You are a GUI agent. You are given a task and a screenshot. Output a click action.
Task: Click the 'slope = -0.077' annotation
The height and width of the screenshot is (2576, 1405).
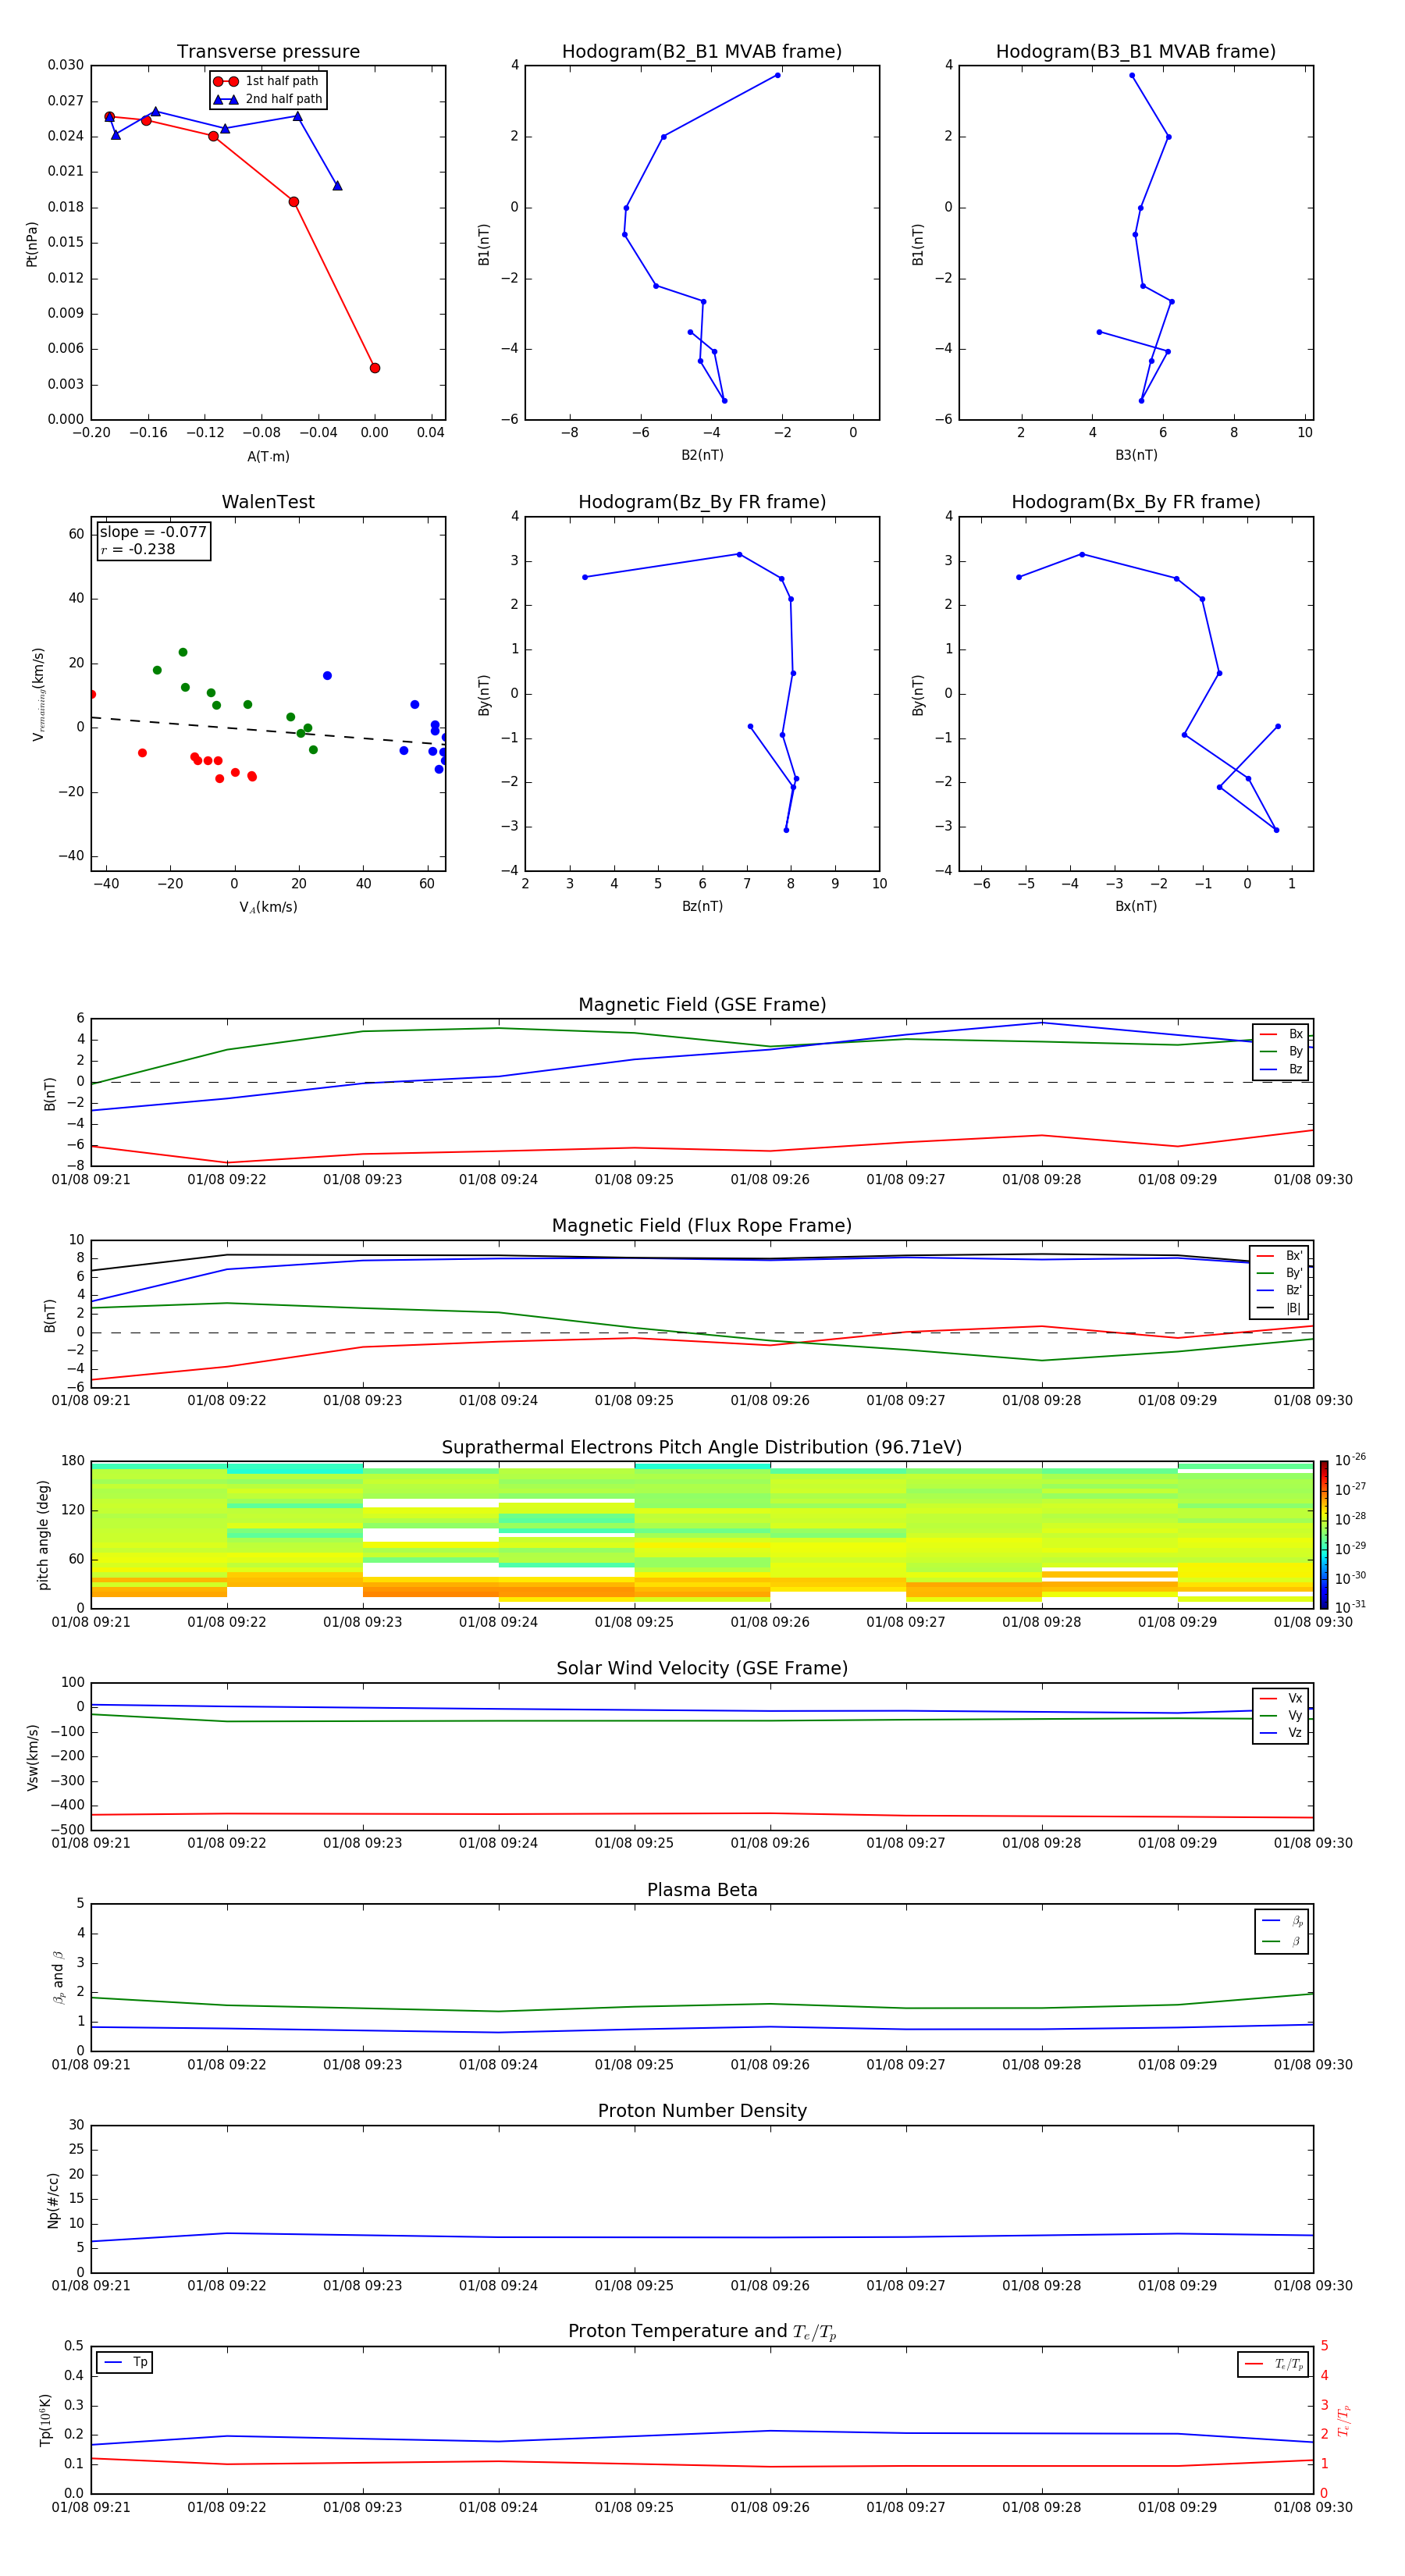(x=153, y=532)
